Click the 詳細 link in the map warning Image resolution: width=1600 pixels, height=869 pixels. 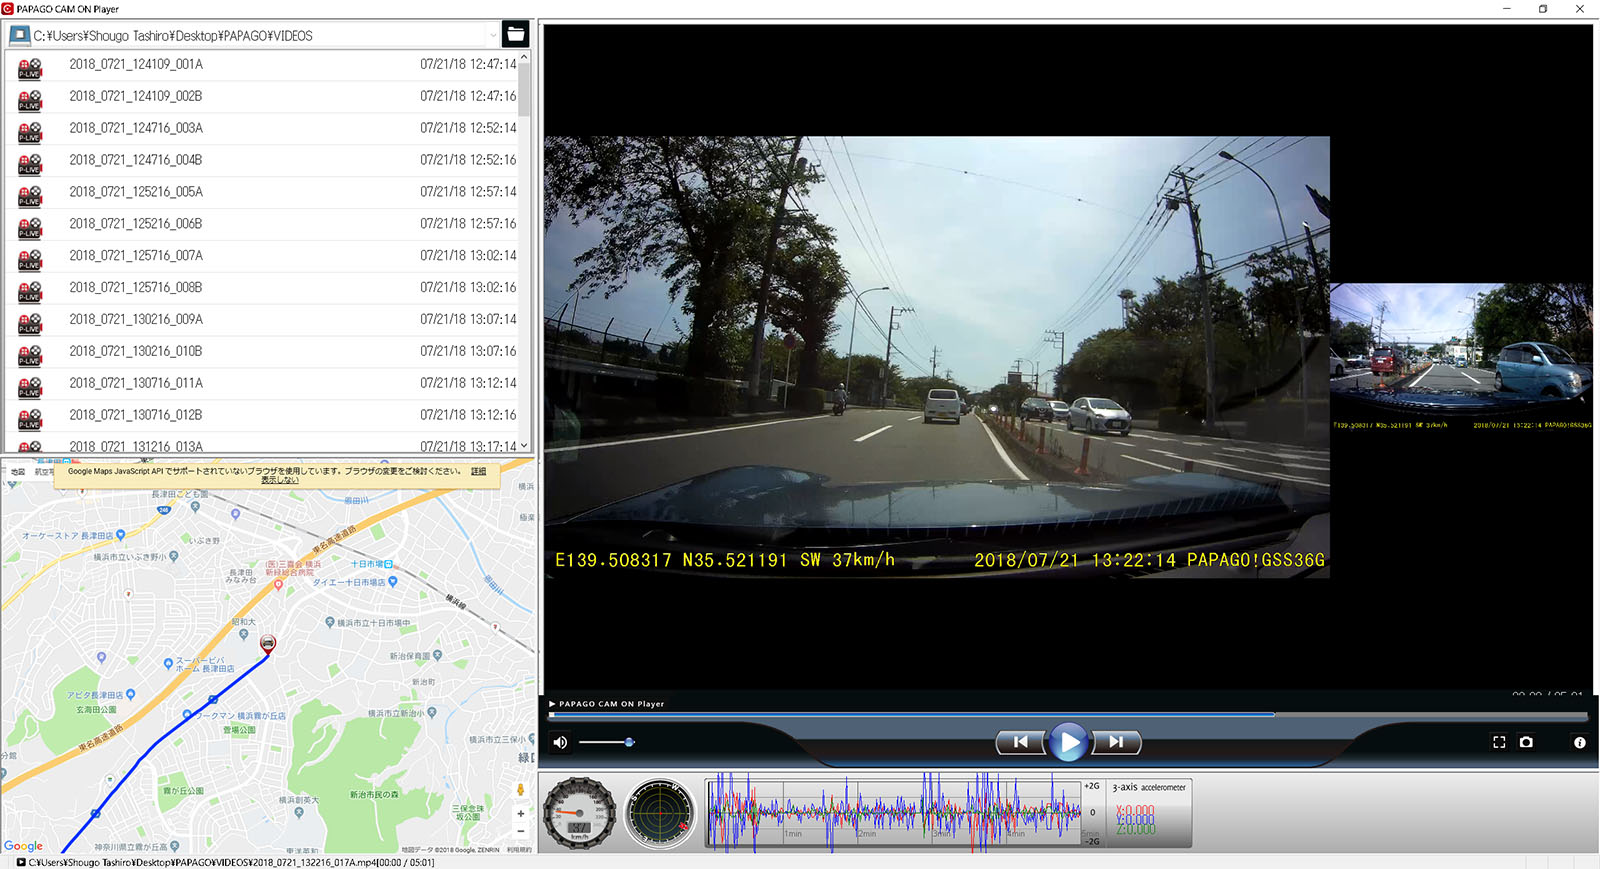pos(478,471)
